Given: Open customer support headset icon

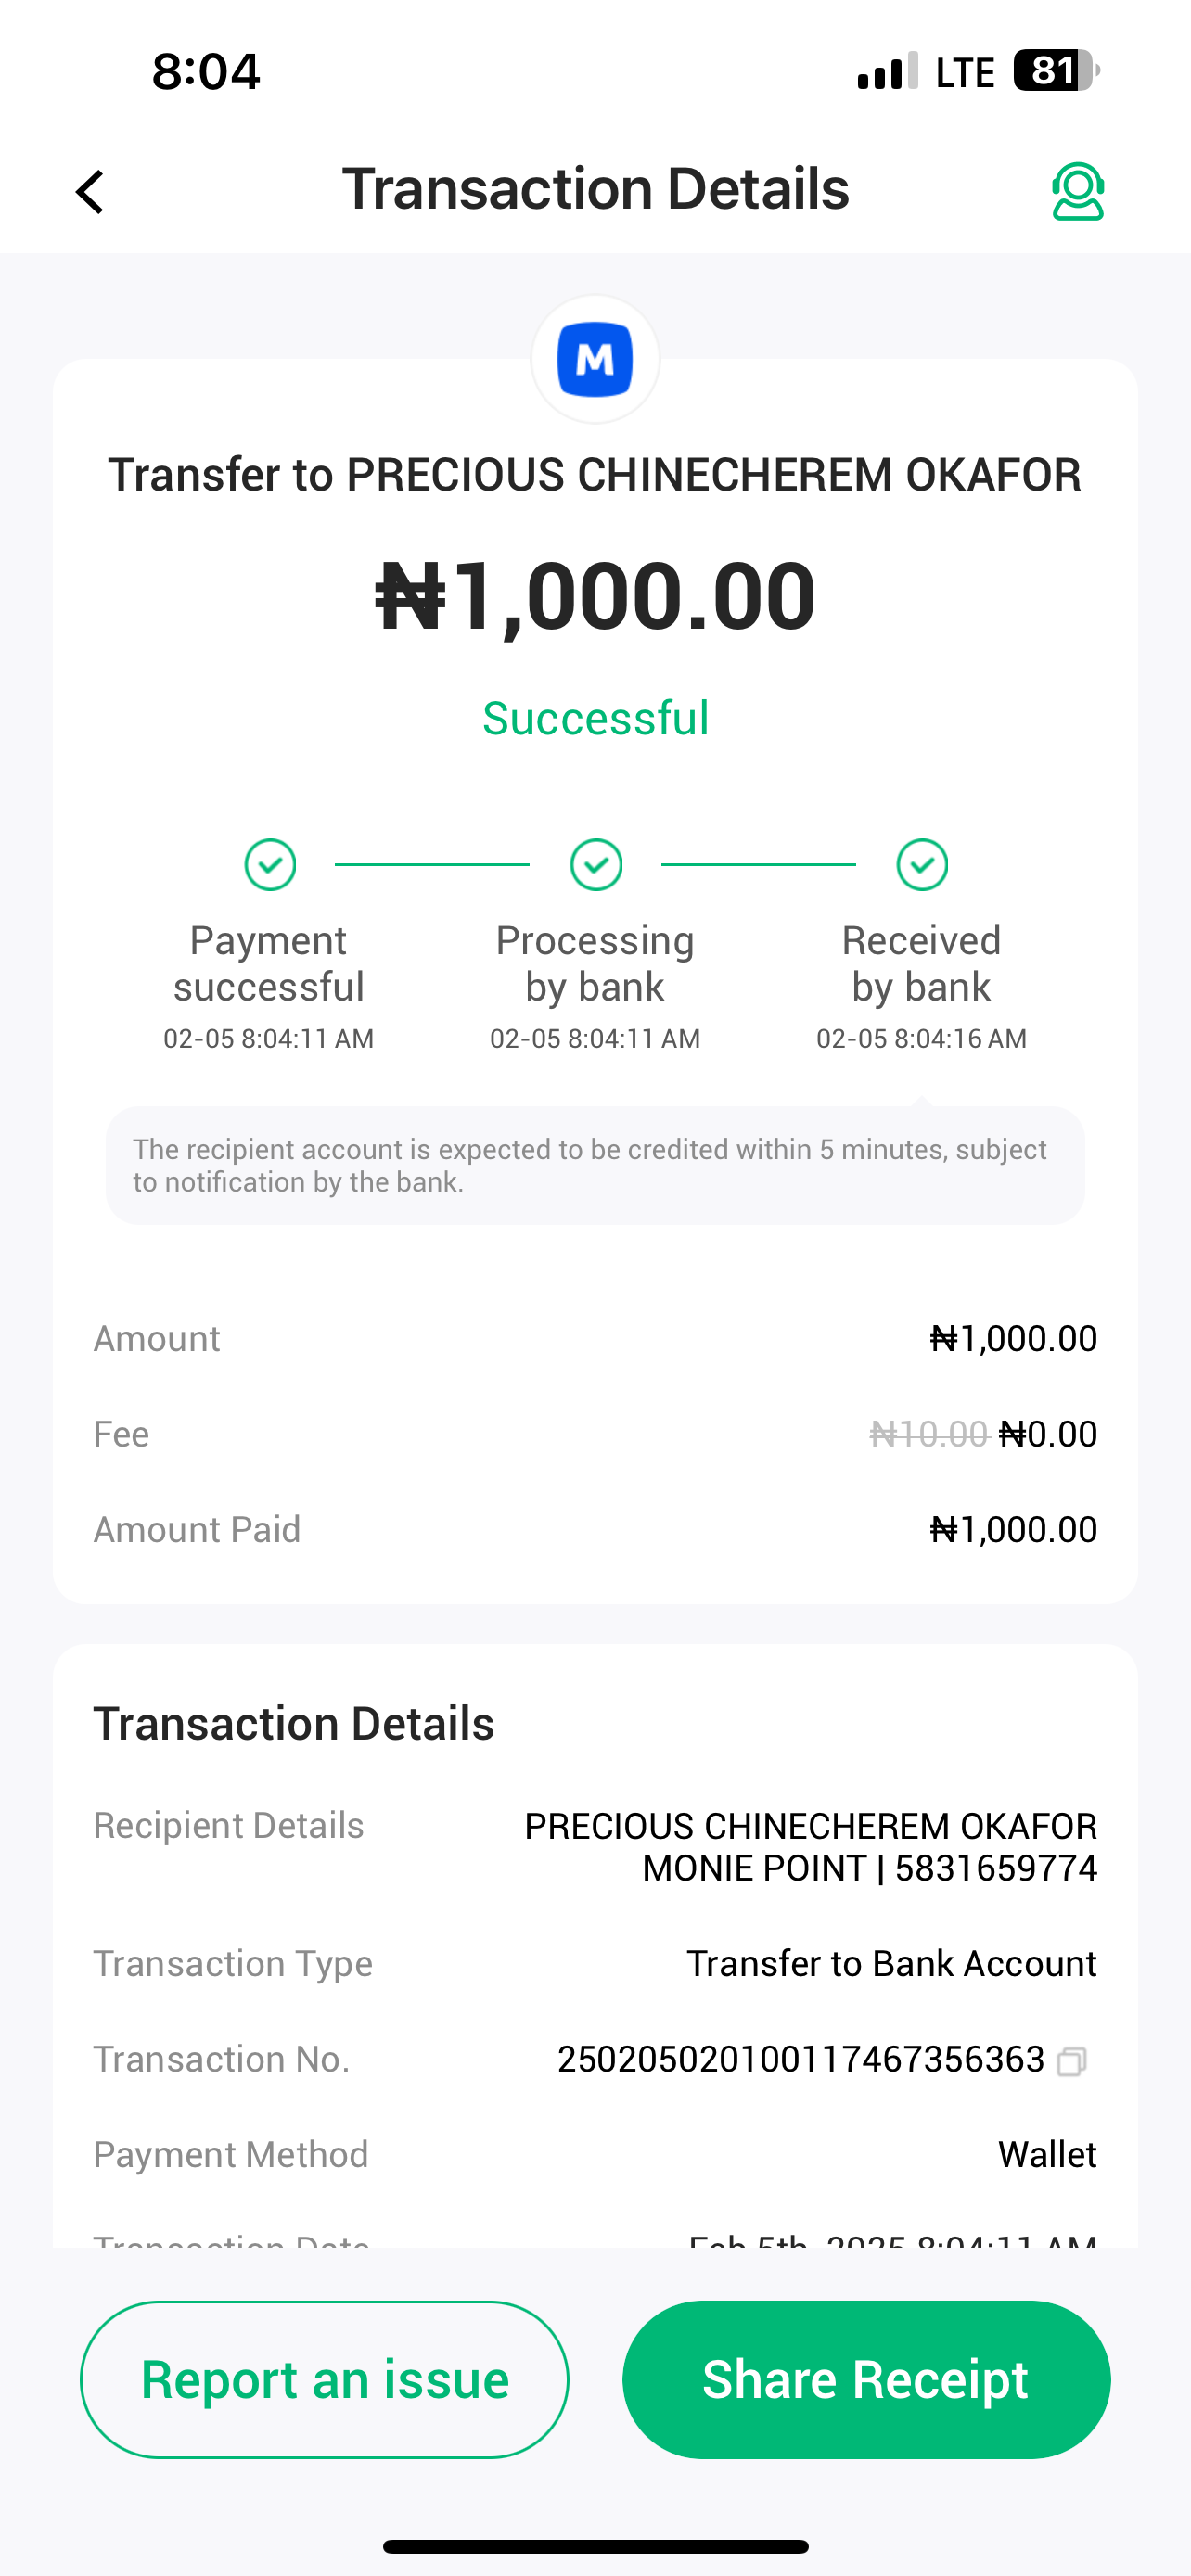Looking at the screenshot, I should pyautogui.click(x=1077, y=191).
